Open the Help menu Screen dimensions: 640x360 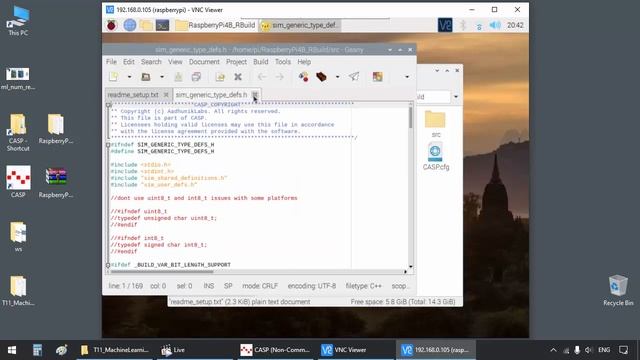click(304, 62)
